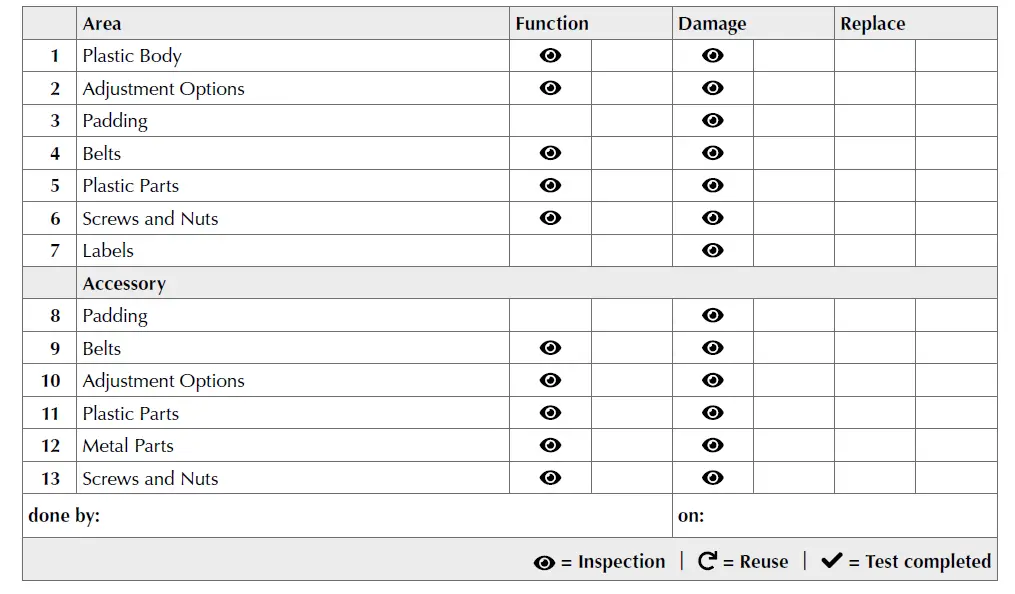Image resolution: width=1015 pixels, height=594 pixels.
Task: Click the Function eye icon for row 9 Belts
Action: tap(550, 348)
